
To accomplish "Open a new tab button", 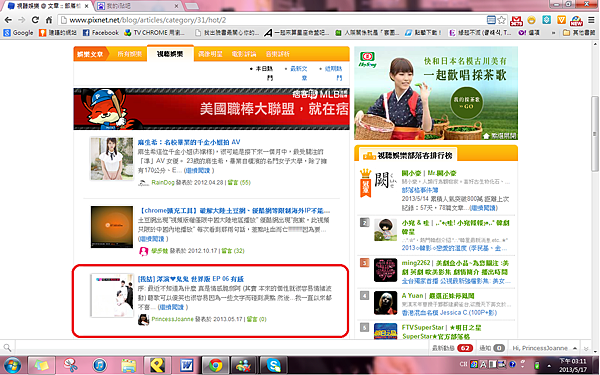I will point(192,6).
